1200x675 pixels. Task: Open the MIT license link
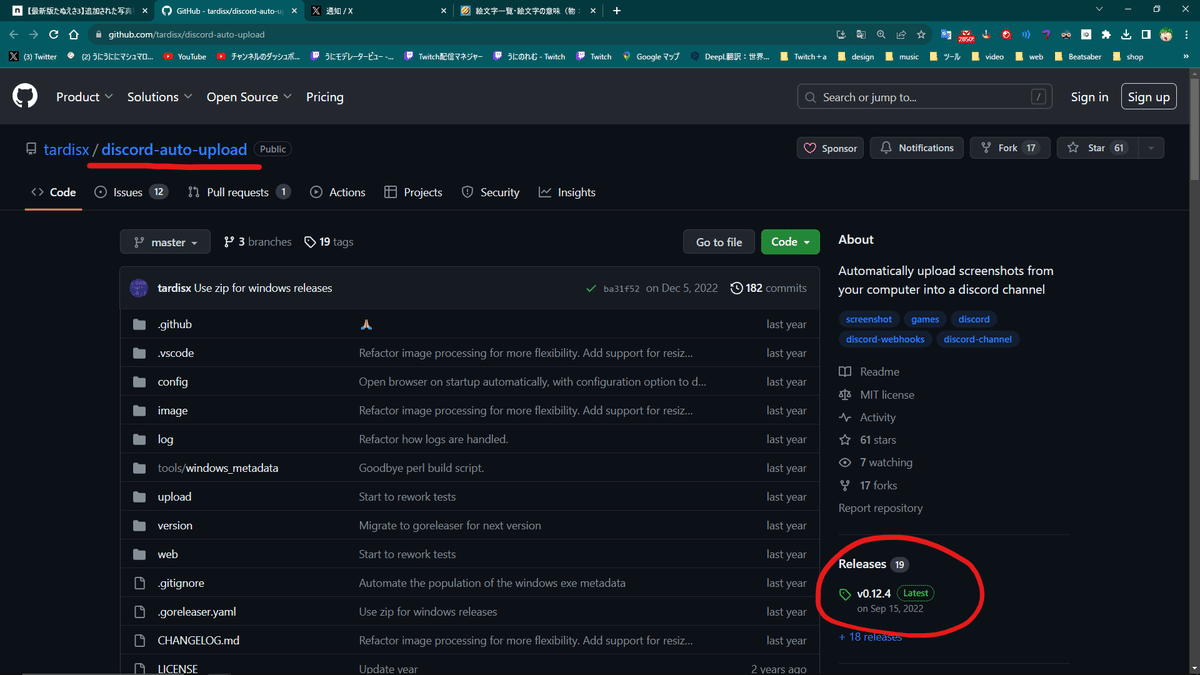876,395
